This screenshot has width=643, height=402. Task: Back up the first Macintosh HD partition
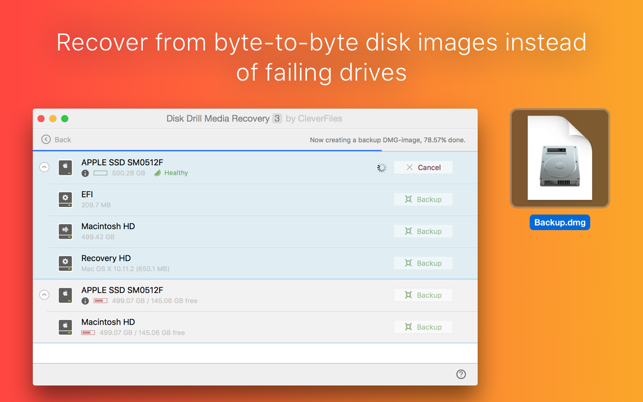coord(423,231)
